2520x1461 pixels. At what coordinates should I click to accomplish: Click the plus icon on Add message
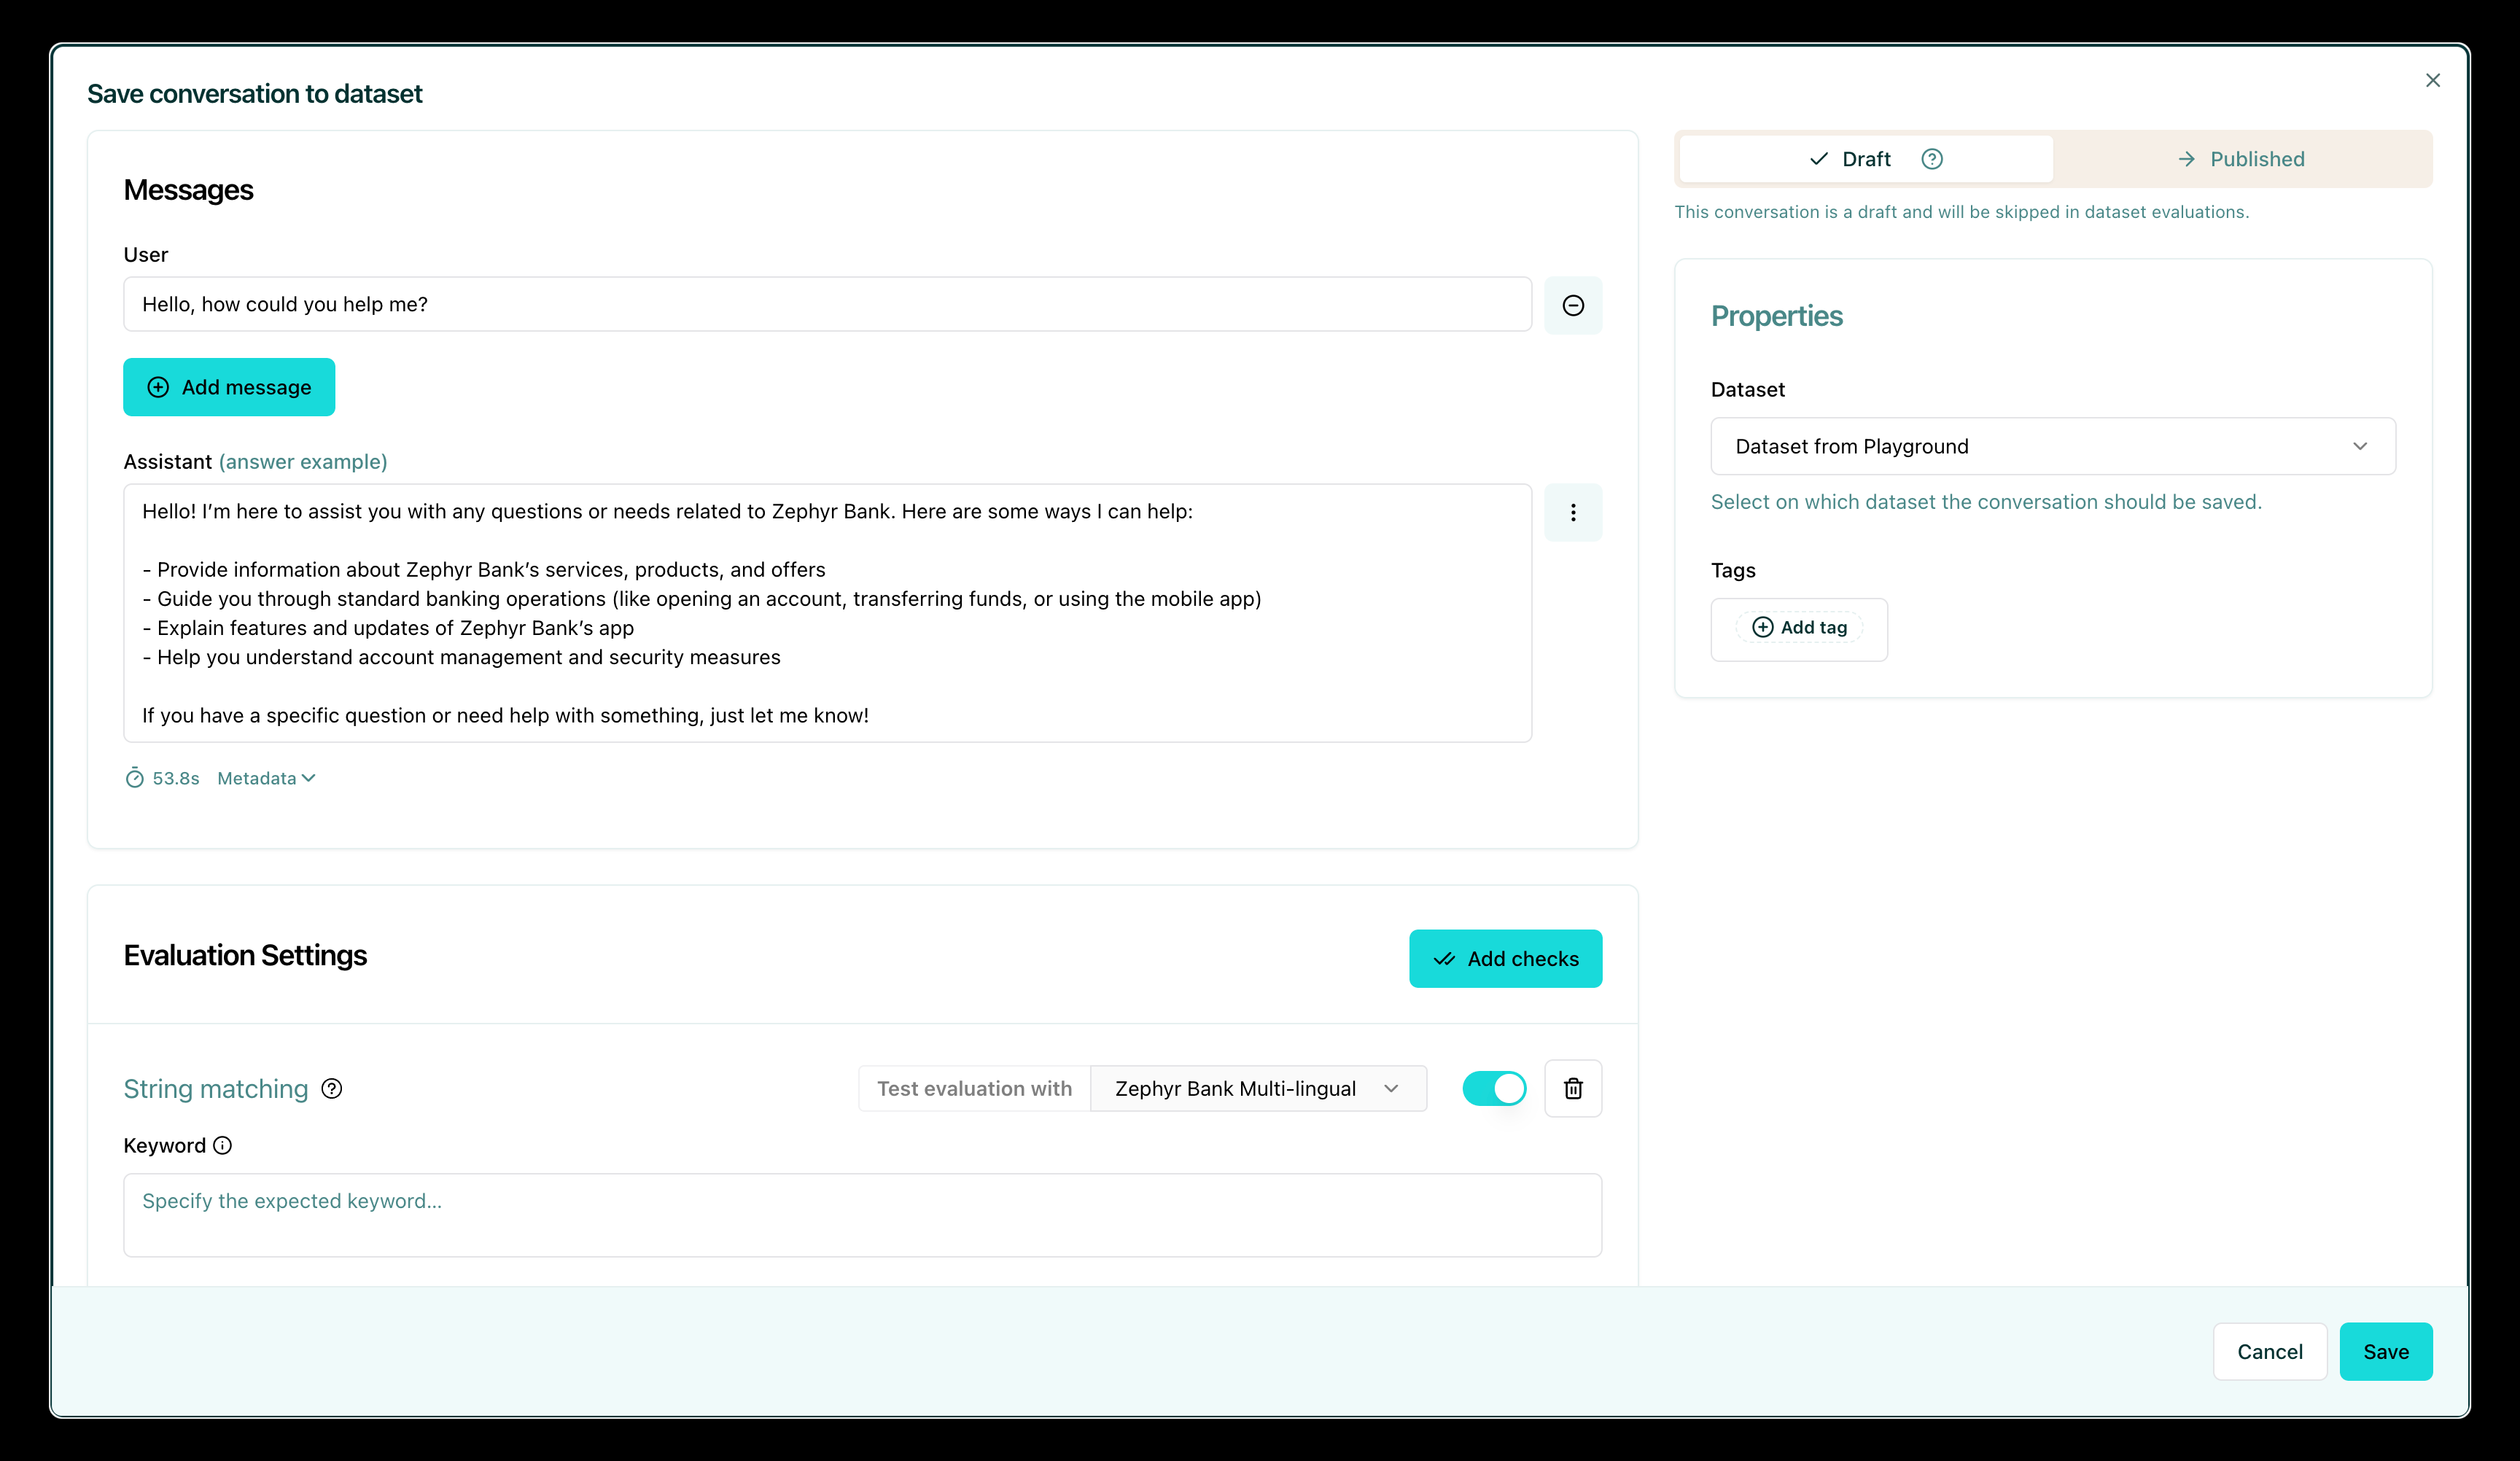coord(158,387)
